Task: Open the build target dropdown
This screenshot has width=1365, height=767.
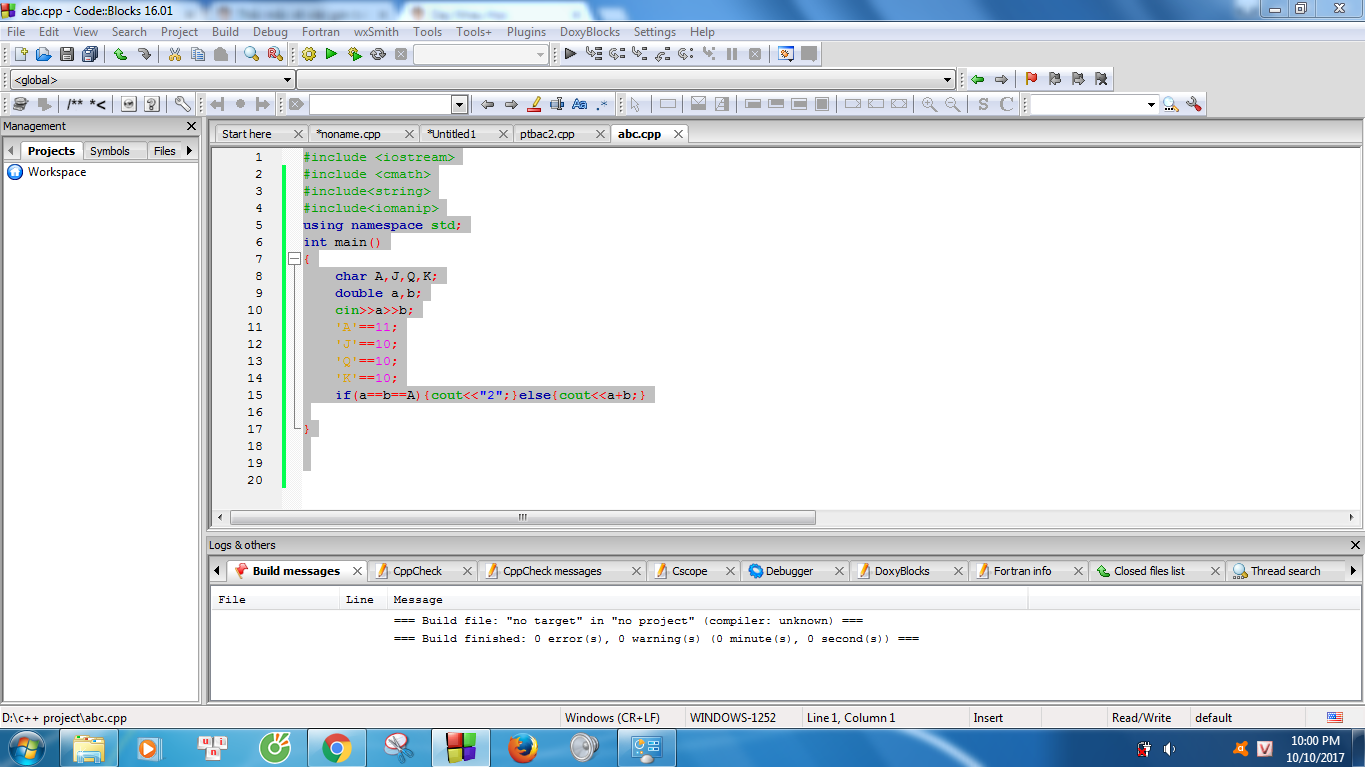Action: click(541, 55)
